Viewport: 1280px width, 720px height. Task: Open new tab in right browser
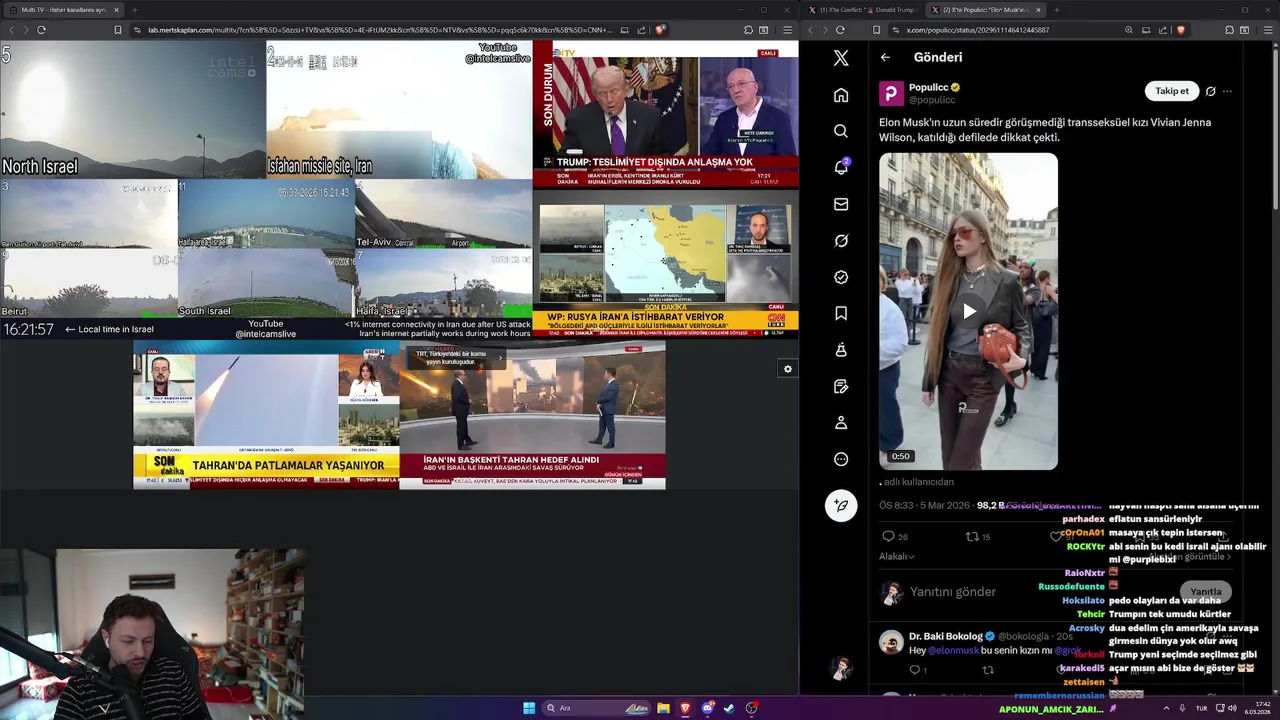tap(1056, 10)
